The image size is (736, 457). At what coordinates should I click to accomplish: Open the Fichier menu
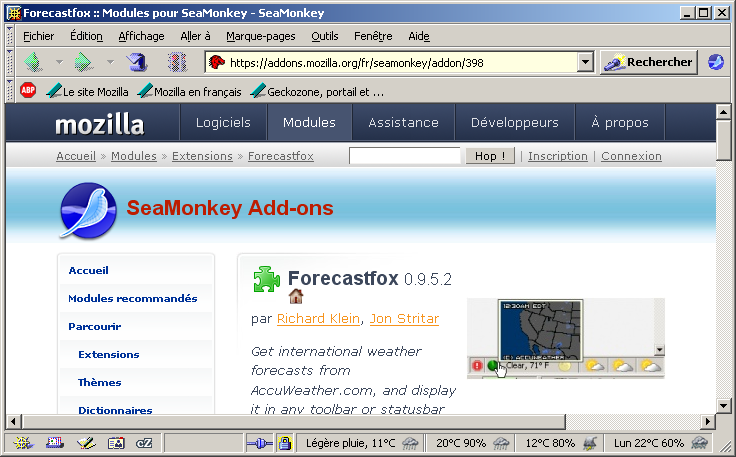38,36
